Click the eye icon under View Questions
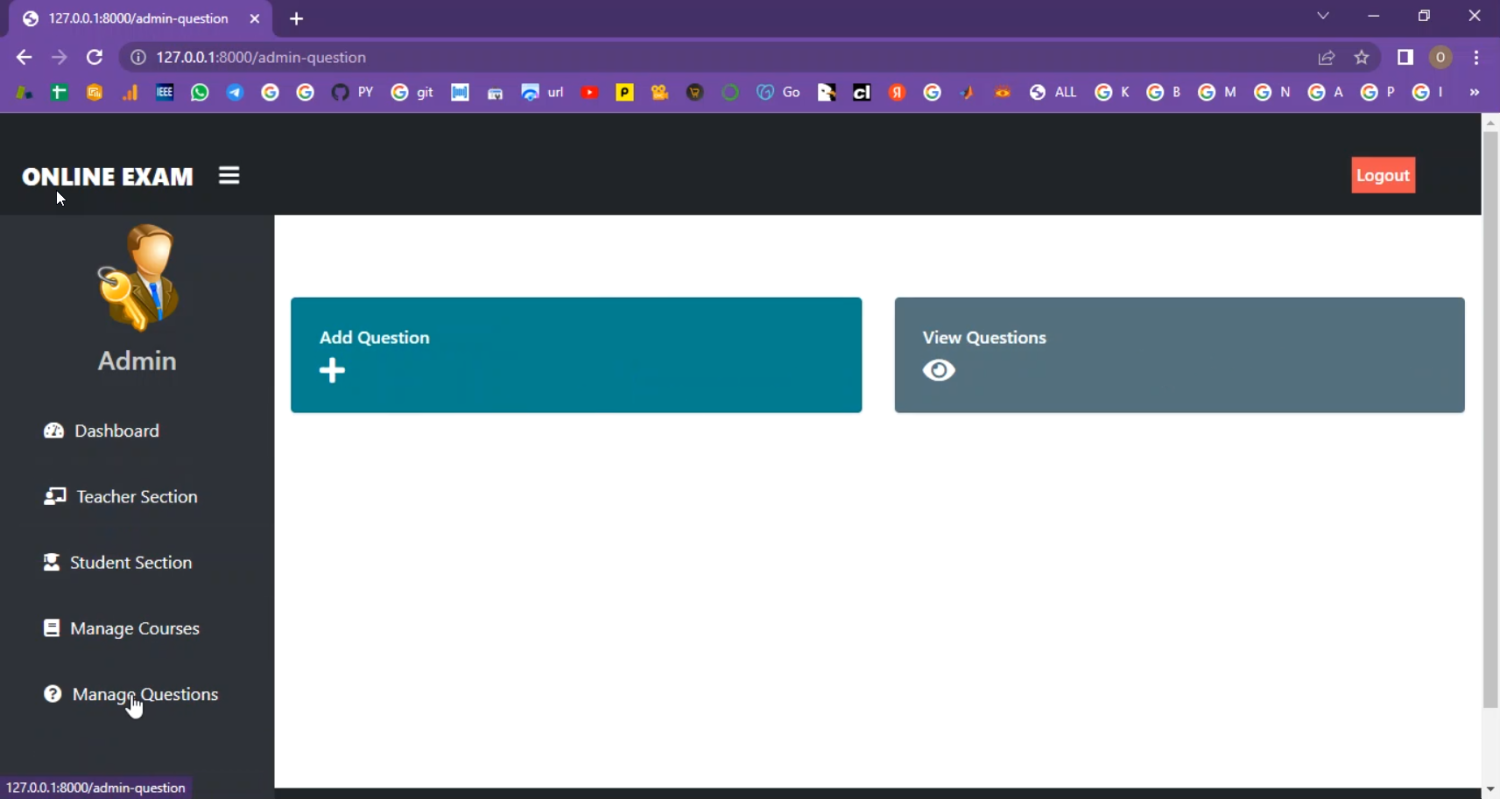Viewport: 1500px width, 799px height. pyautogui.click(x=939, y=371)
